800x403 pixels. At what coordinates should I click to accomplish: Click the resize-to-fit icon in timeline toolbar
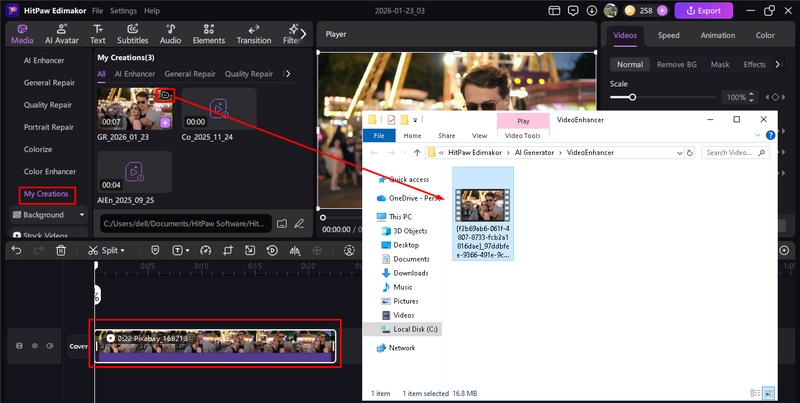(249, 250)
